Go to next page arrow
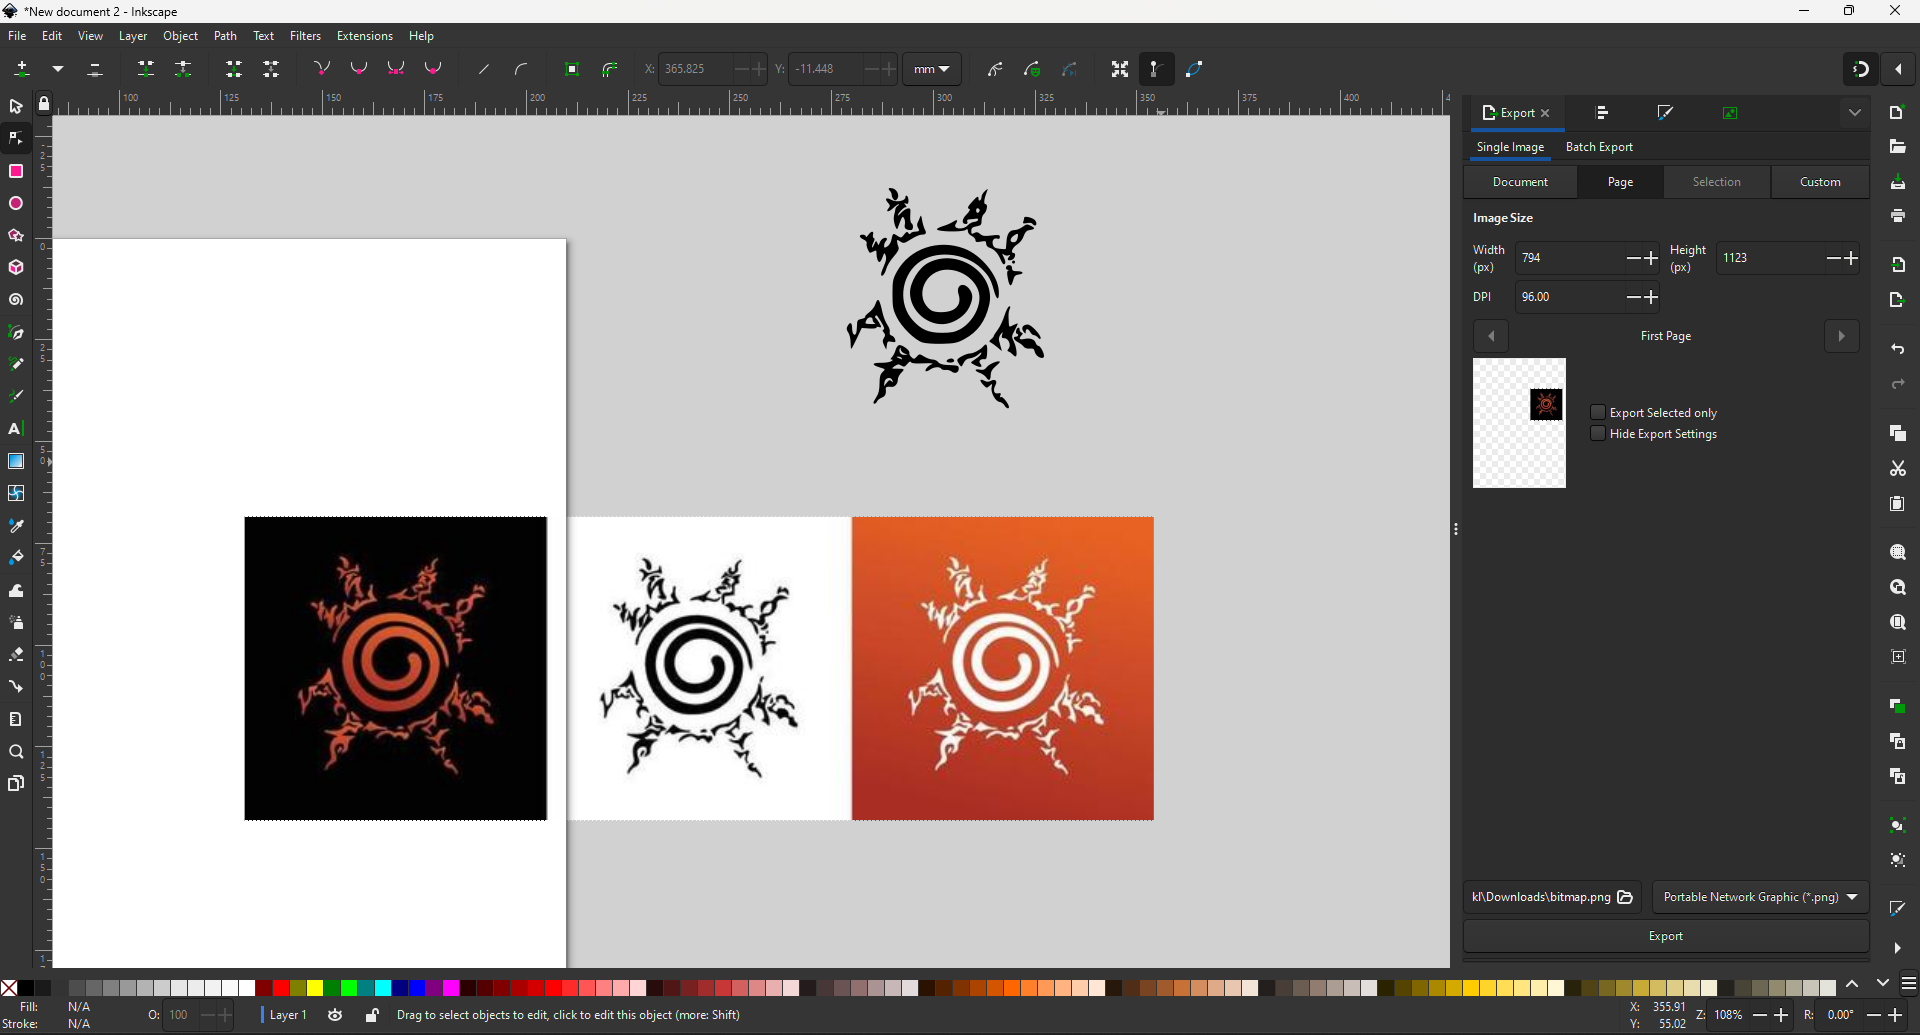 tap(1841, 336)
